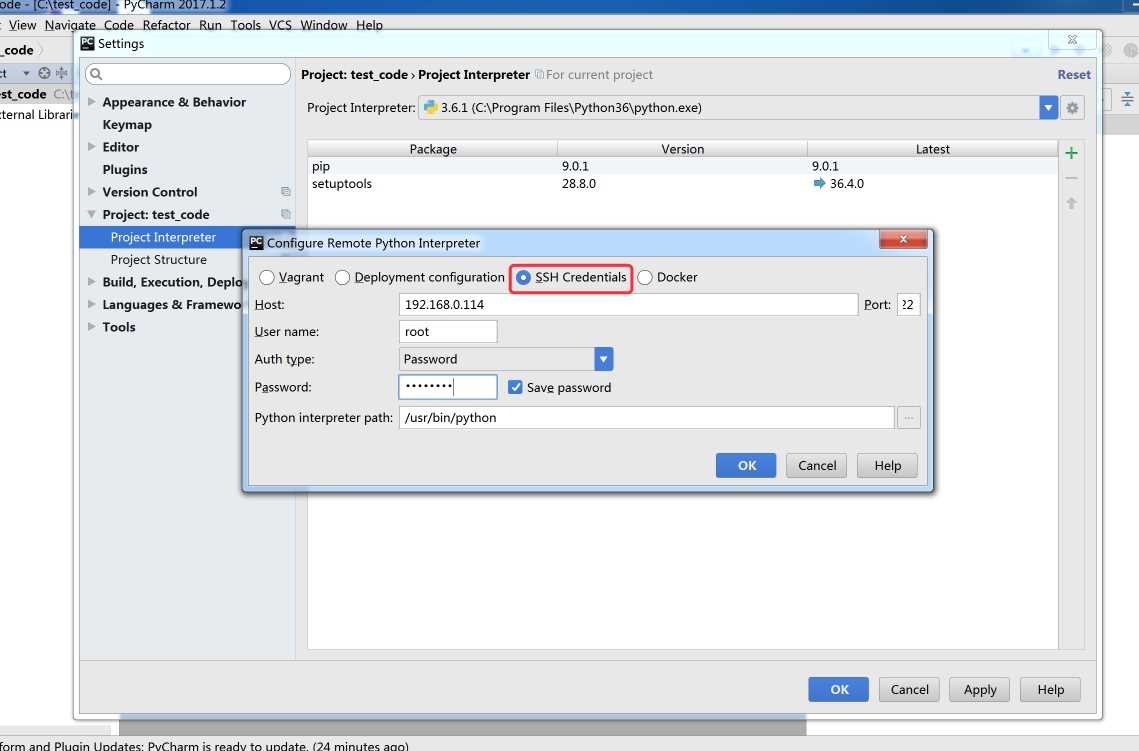
Task: Select the Vagrant radio button
Action: tap(267, 277)
